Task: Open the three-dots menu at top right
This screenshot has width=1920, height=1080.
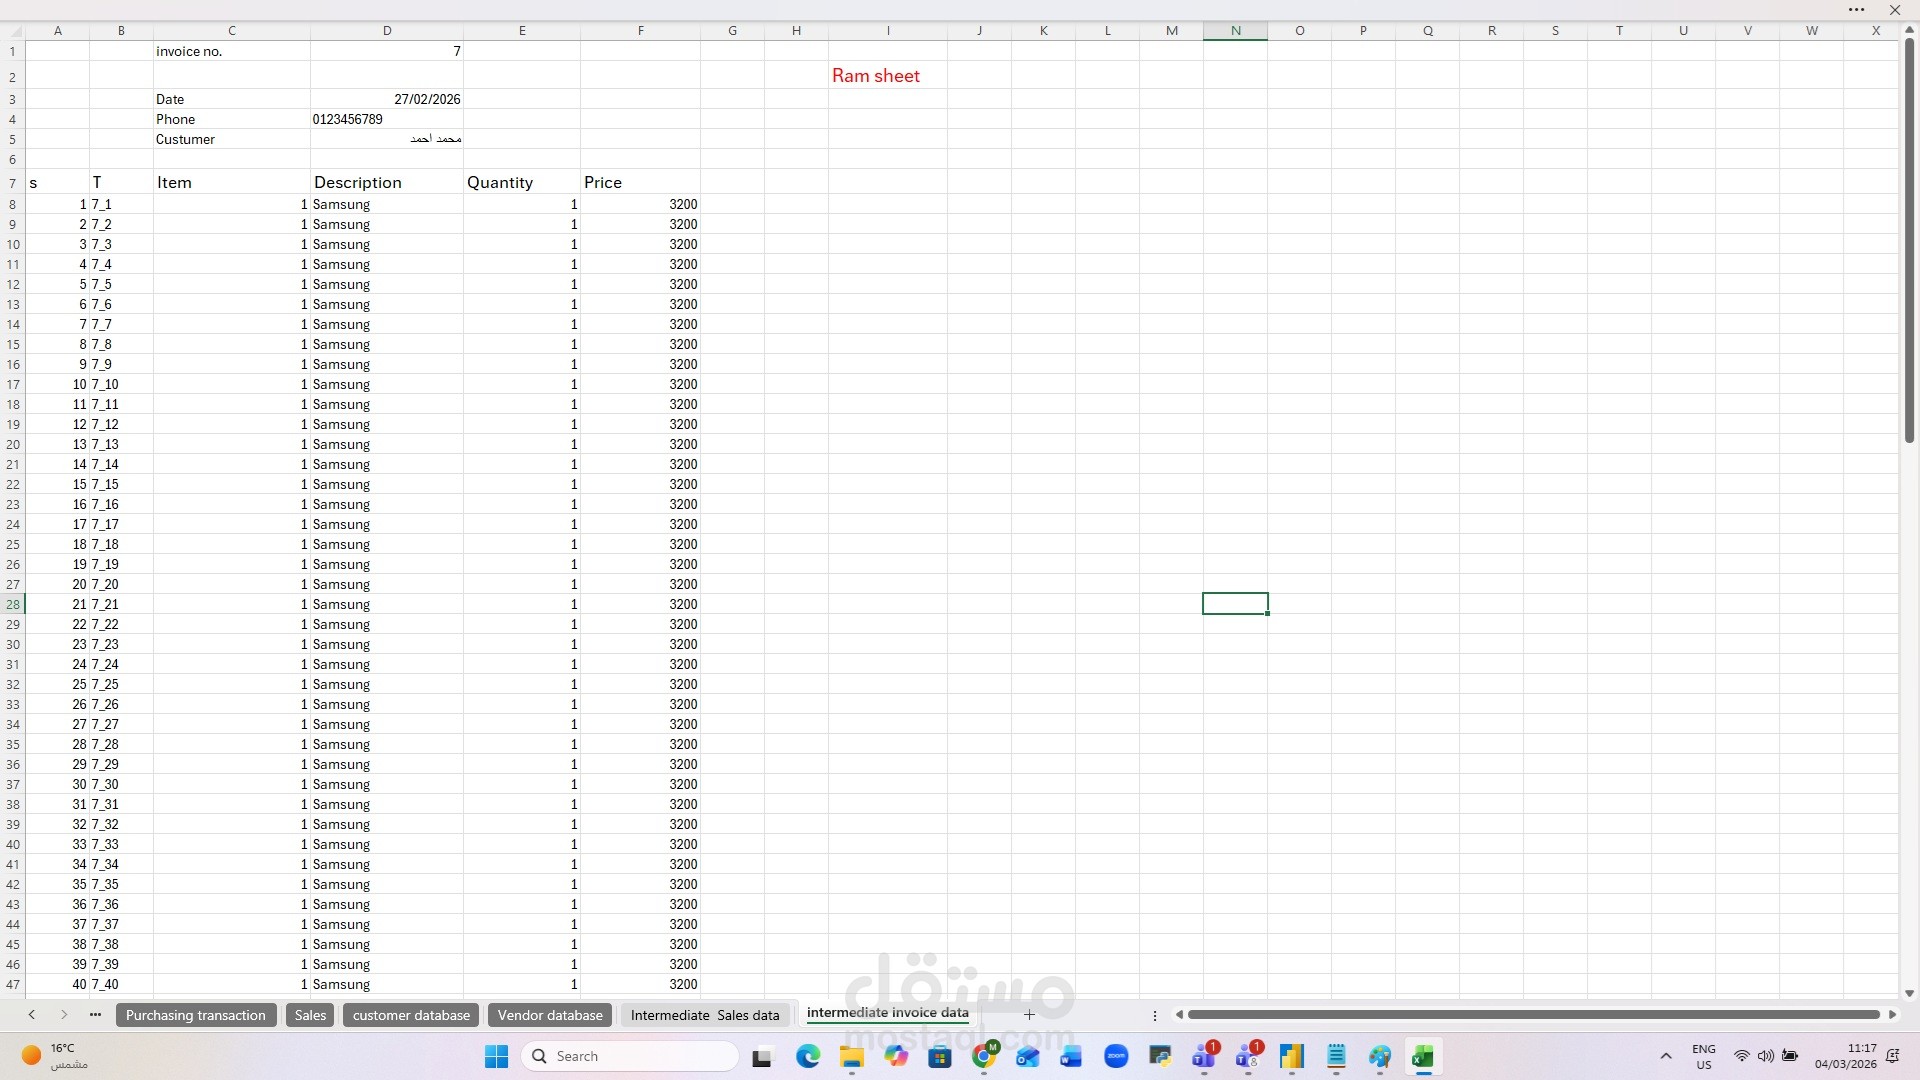Action: click(1857, 10)
